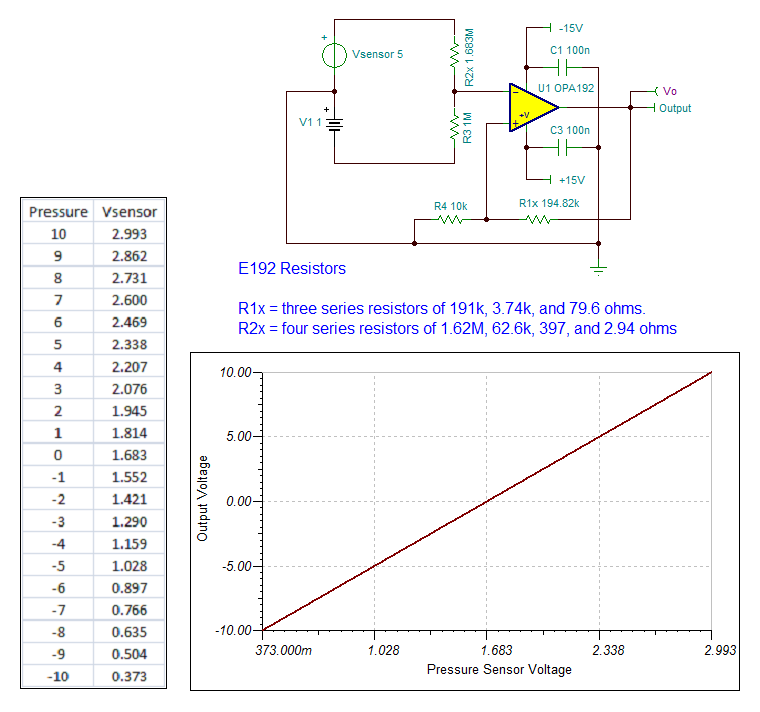Select table cell with value 1.814
Screen dimensions: 760x712
(129, 433)
